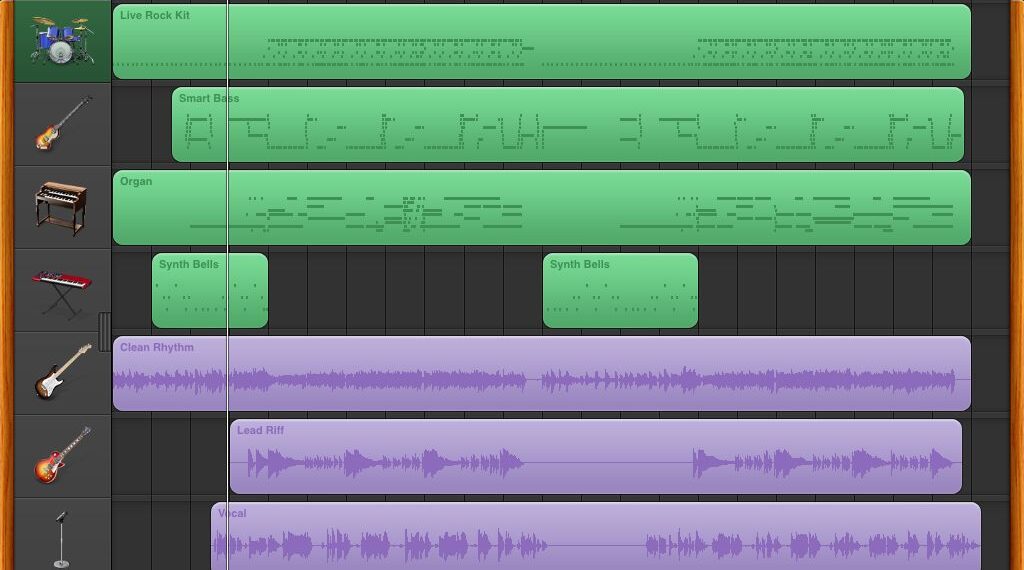Screen dimensions: 1024x570
Task: Click the track header resize handle
Action: pyautogui.click(x=104, y=332)
